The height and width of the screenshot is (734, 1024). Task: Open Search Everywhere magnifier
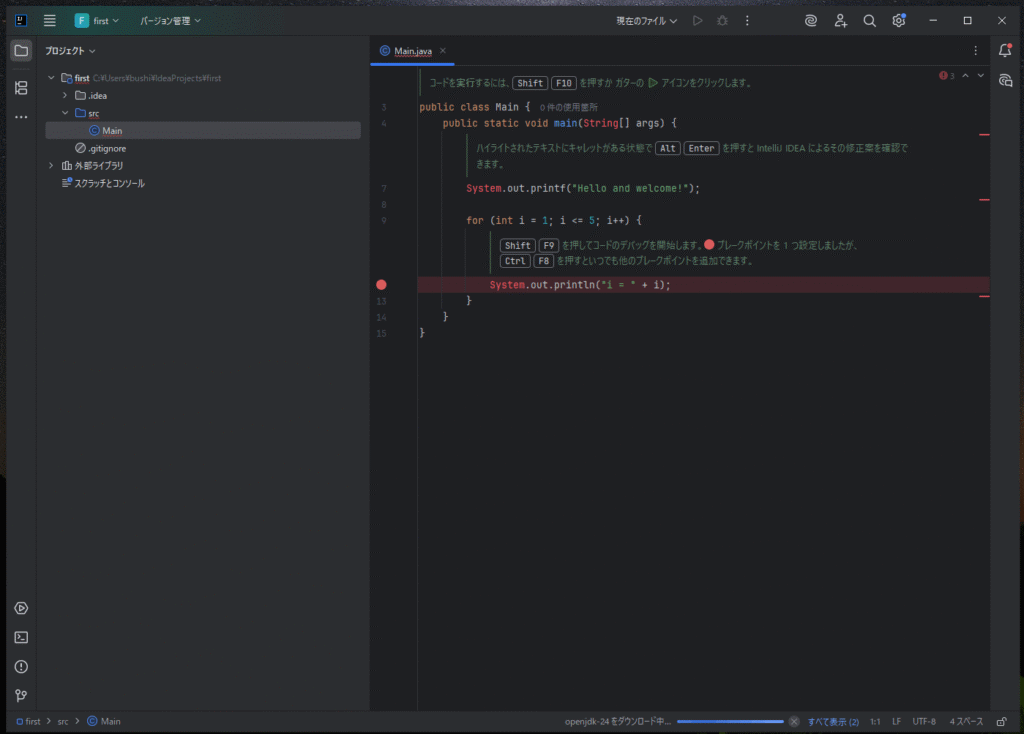(869, 21)
